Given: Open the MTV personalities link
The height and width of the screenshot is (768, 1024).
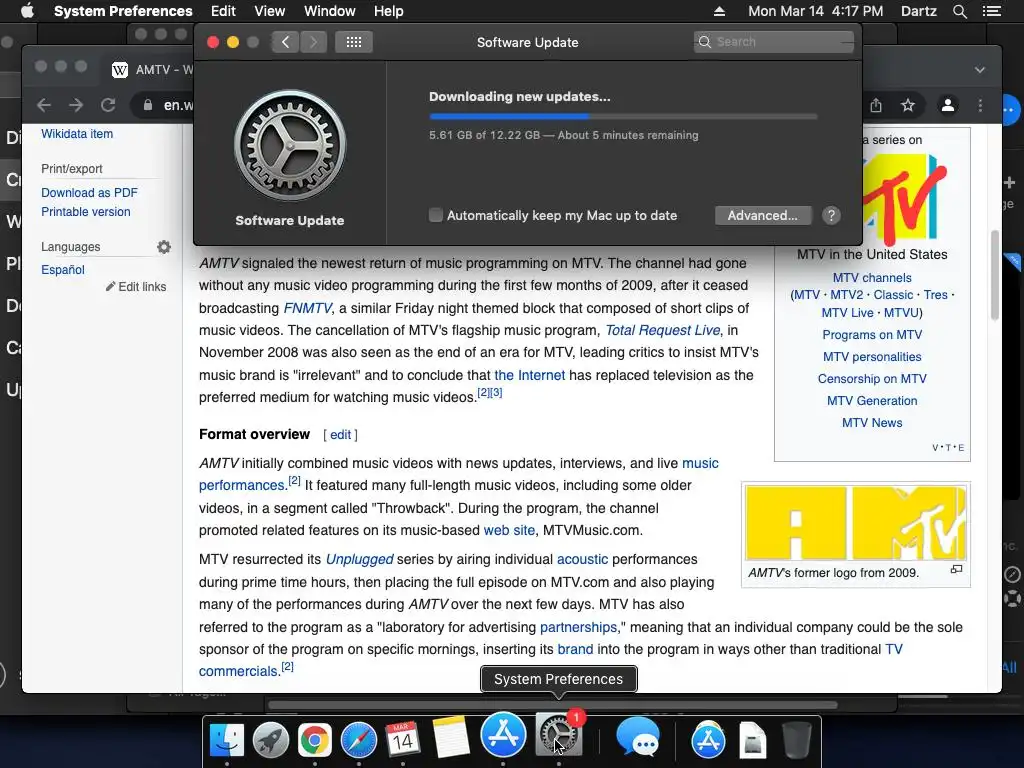Looking at the screenshot, I should pyautogui.click(x=872, y=357).
